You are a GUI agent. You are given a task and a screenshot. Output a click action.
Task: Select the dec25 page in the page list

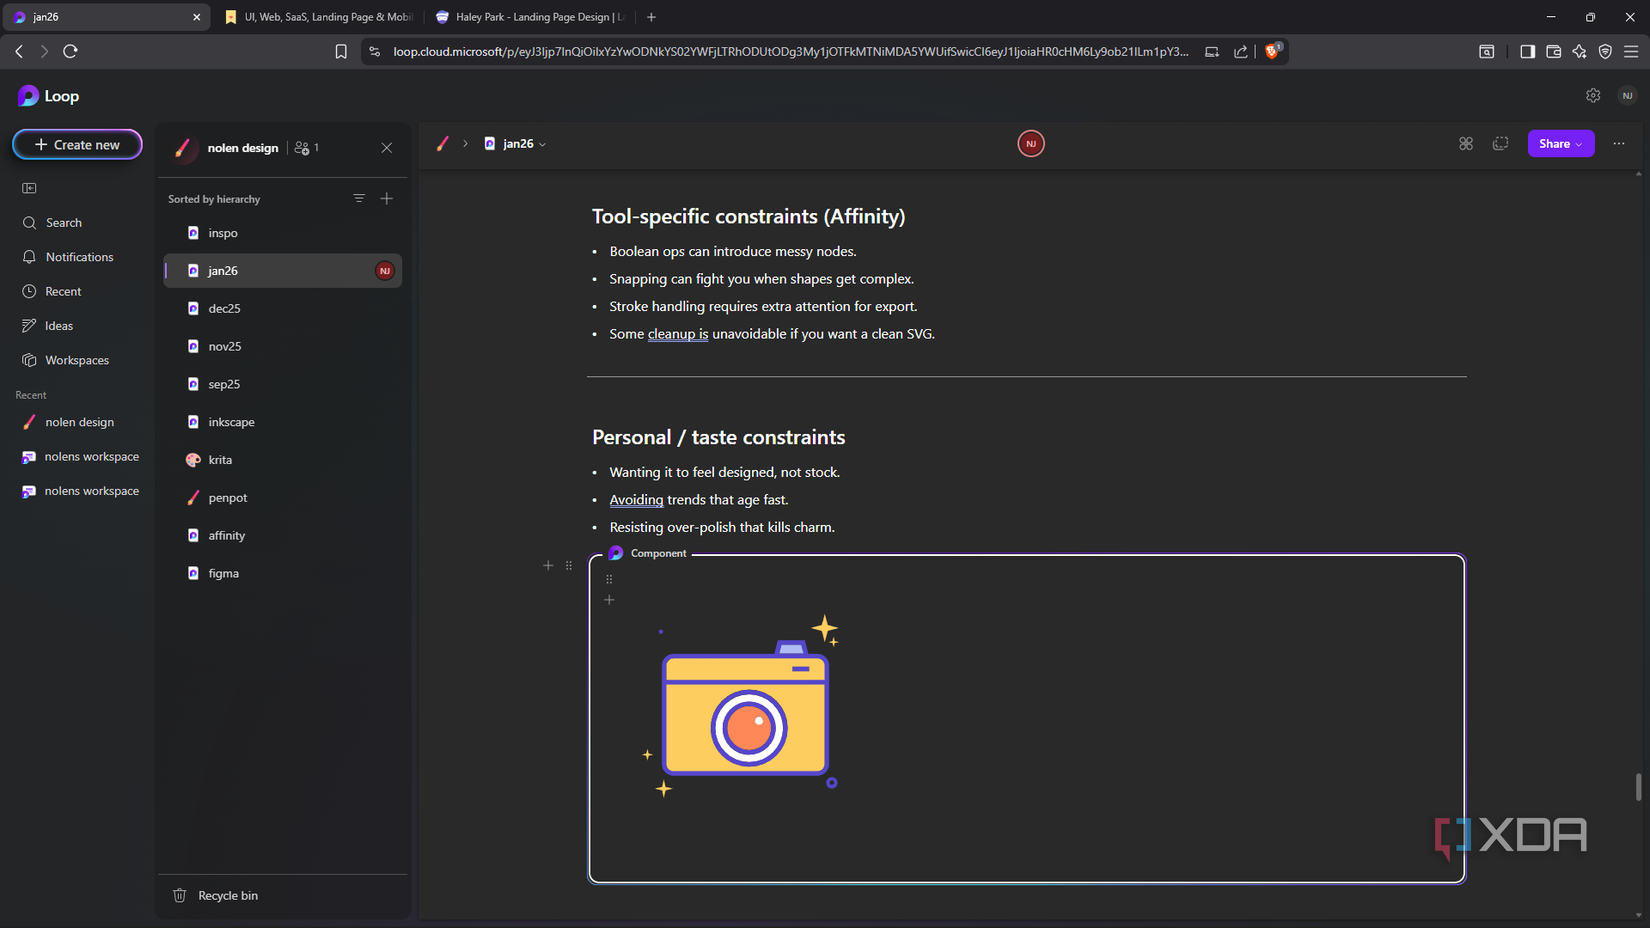[224, 308]
